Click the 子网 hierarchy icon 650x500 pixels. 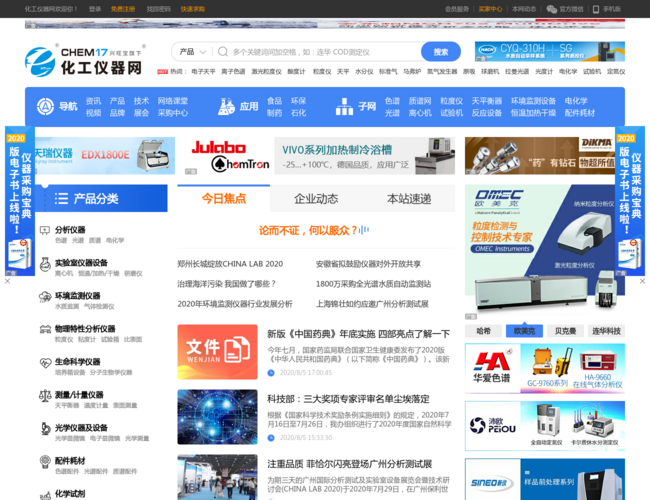[344, 107]
